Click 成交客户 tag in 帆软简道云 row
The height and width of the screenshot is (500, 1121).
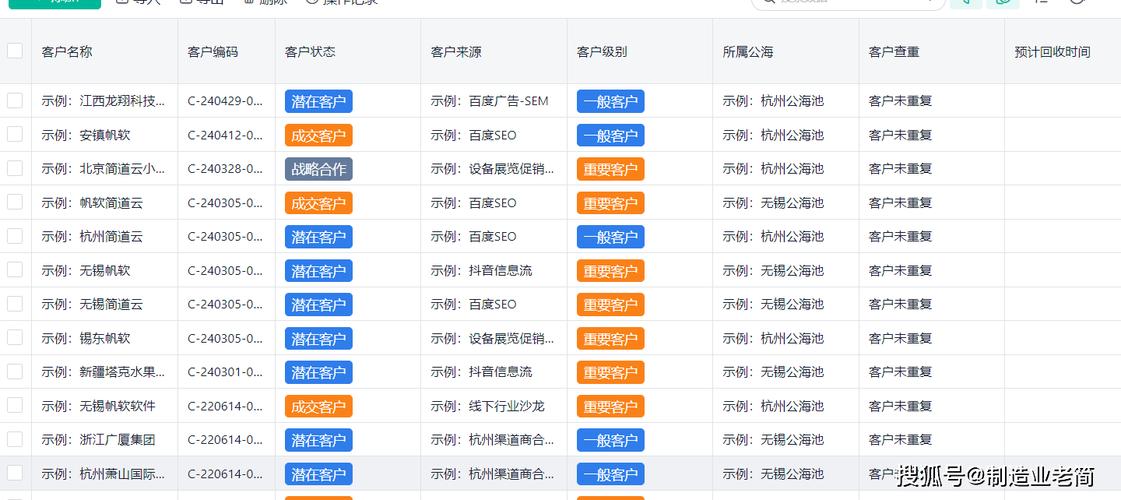pos(319,203)
